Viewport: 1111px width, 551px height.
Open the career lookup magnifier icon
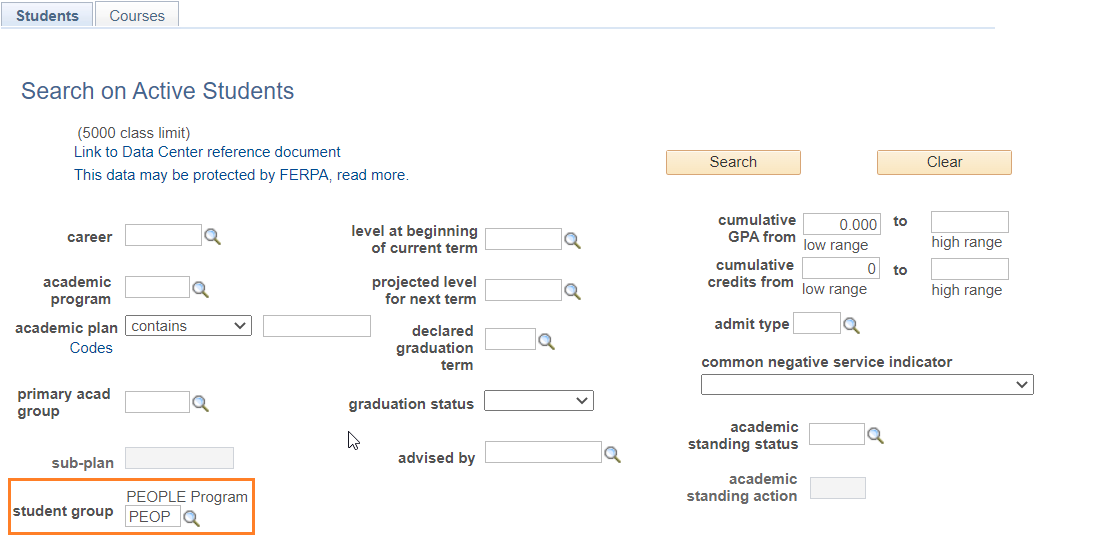click(x=213, y=237)
